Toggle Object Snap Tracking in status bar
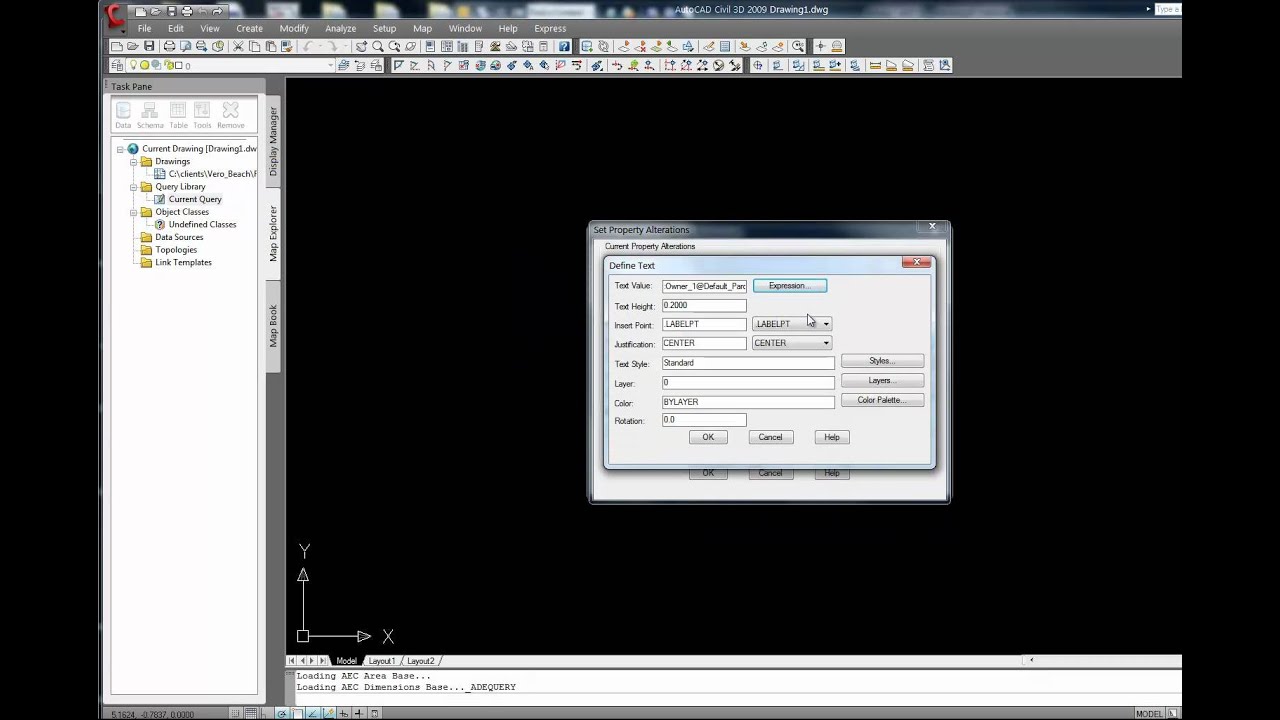 313,714
